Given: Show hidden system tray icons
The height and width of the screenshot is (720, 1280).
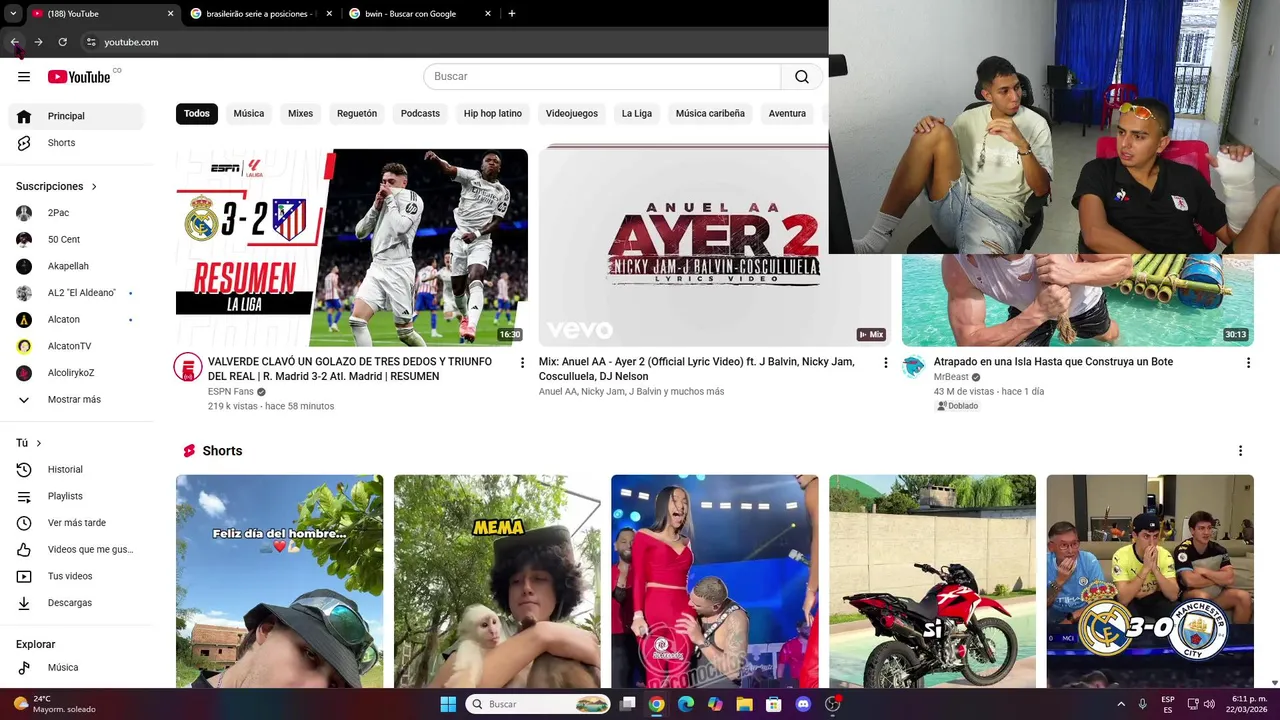Looking at the screenshot, I should [x=1120, y=704].
